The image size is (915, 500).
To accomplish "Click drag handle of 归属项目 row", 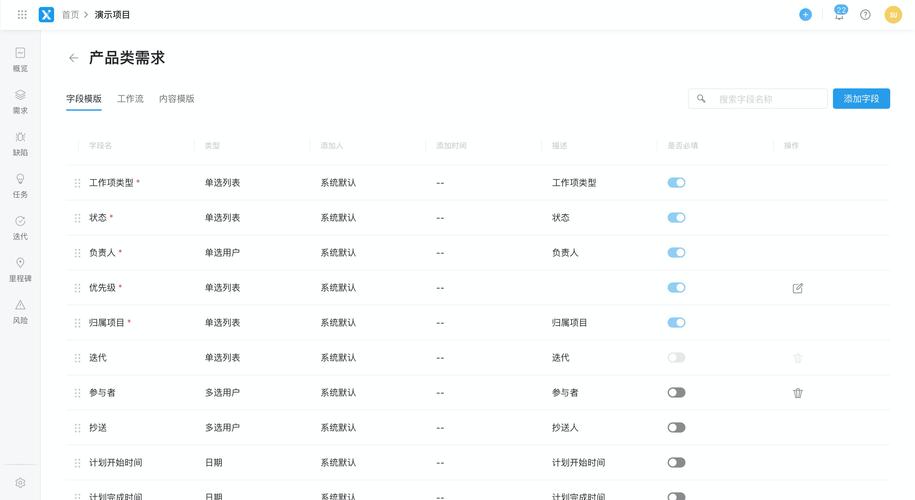I will [x=77, y=323].
